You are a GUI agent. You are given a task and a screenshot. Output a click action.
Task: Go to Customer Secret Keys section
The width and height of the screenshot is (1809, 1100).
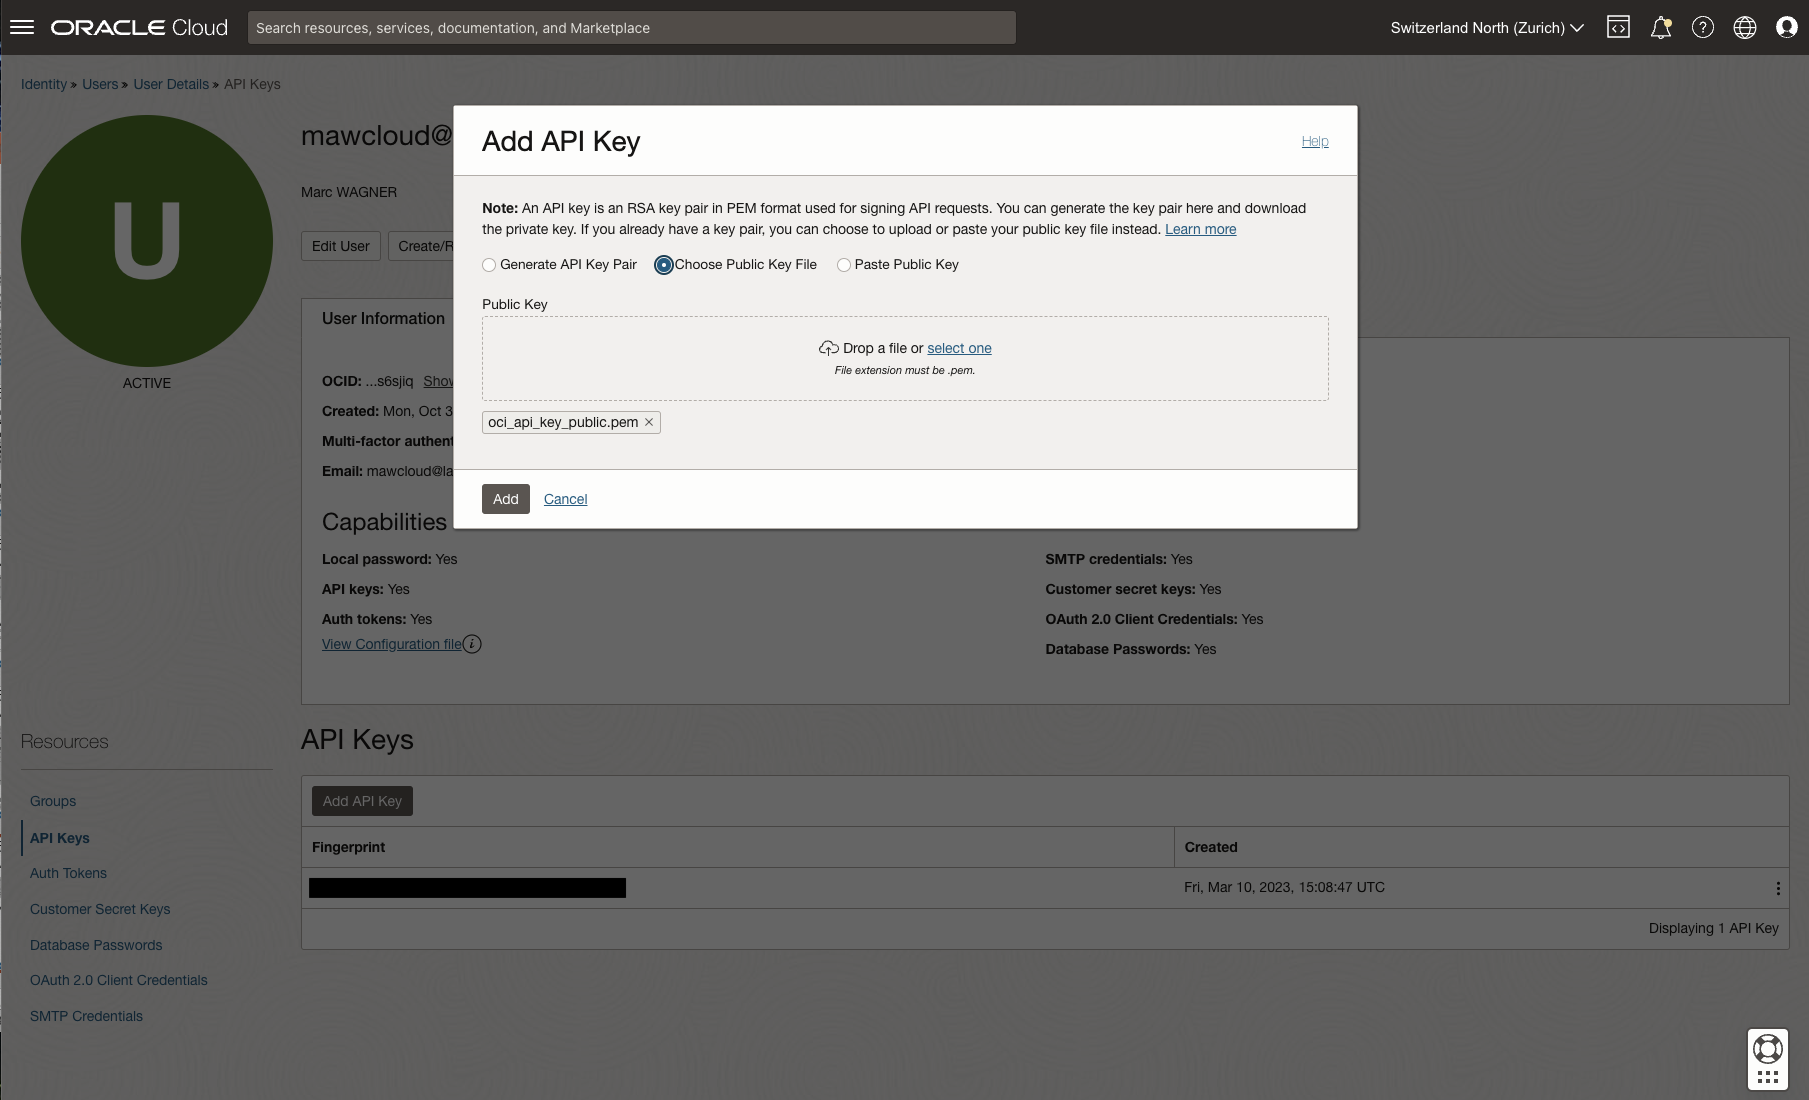(100, 909)
